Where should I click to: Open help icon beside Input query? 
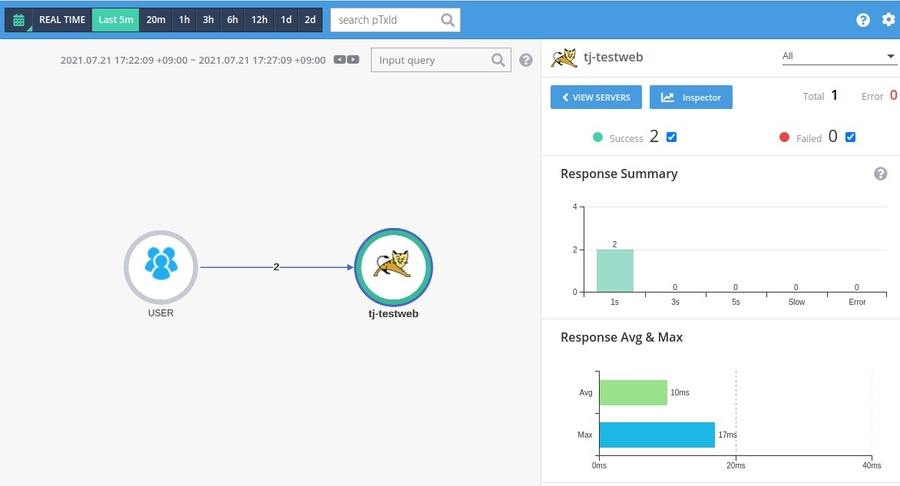pos(526,60)
